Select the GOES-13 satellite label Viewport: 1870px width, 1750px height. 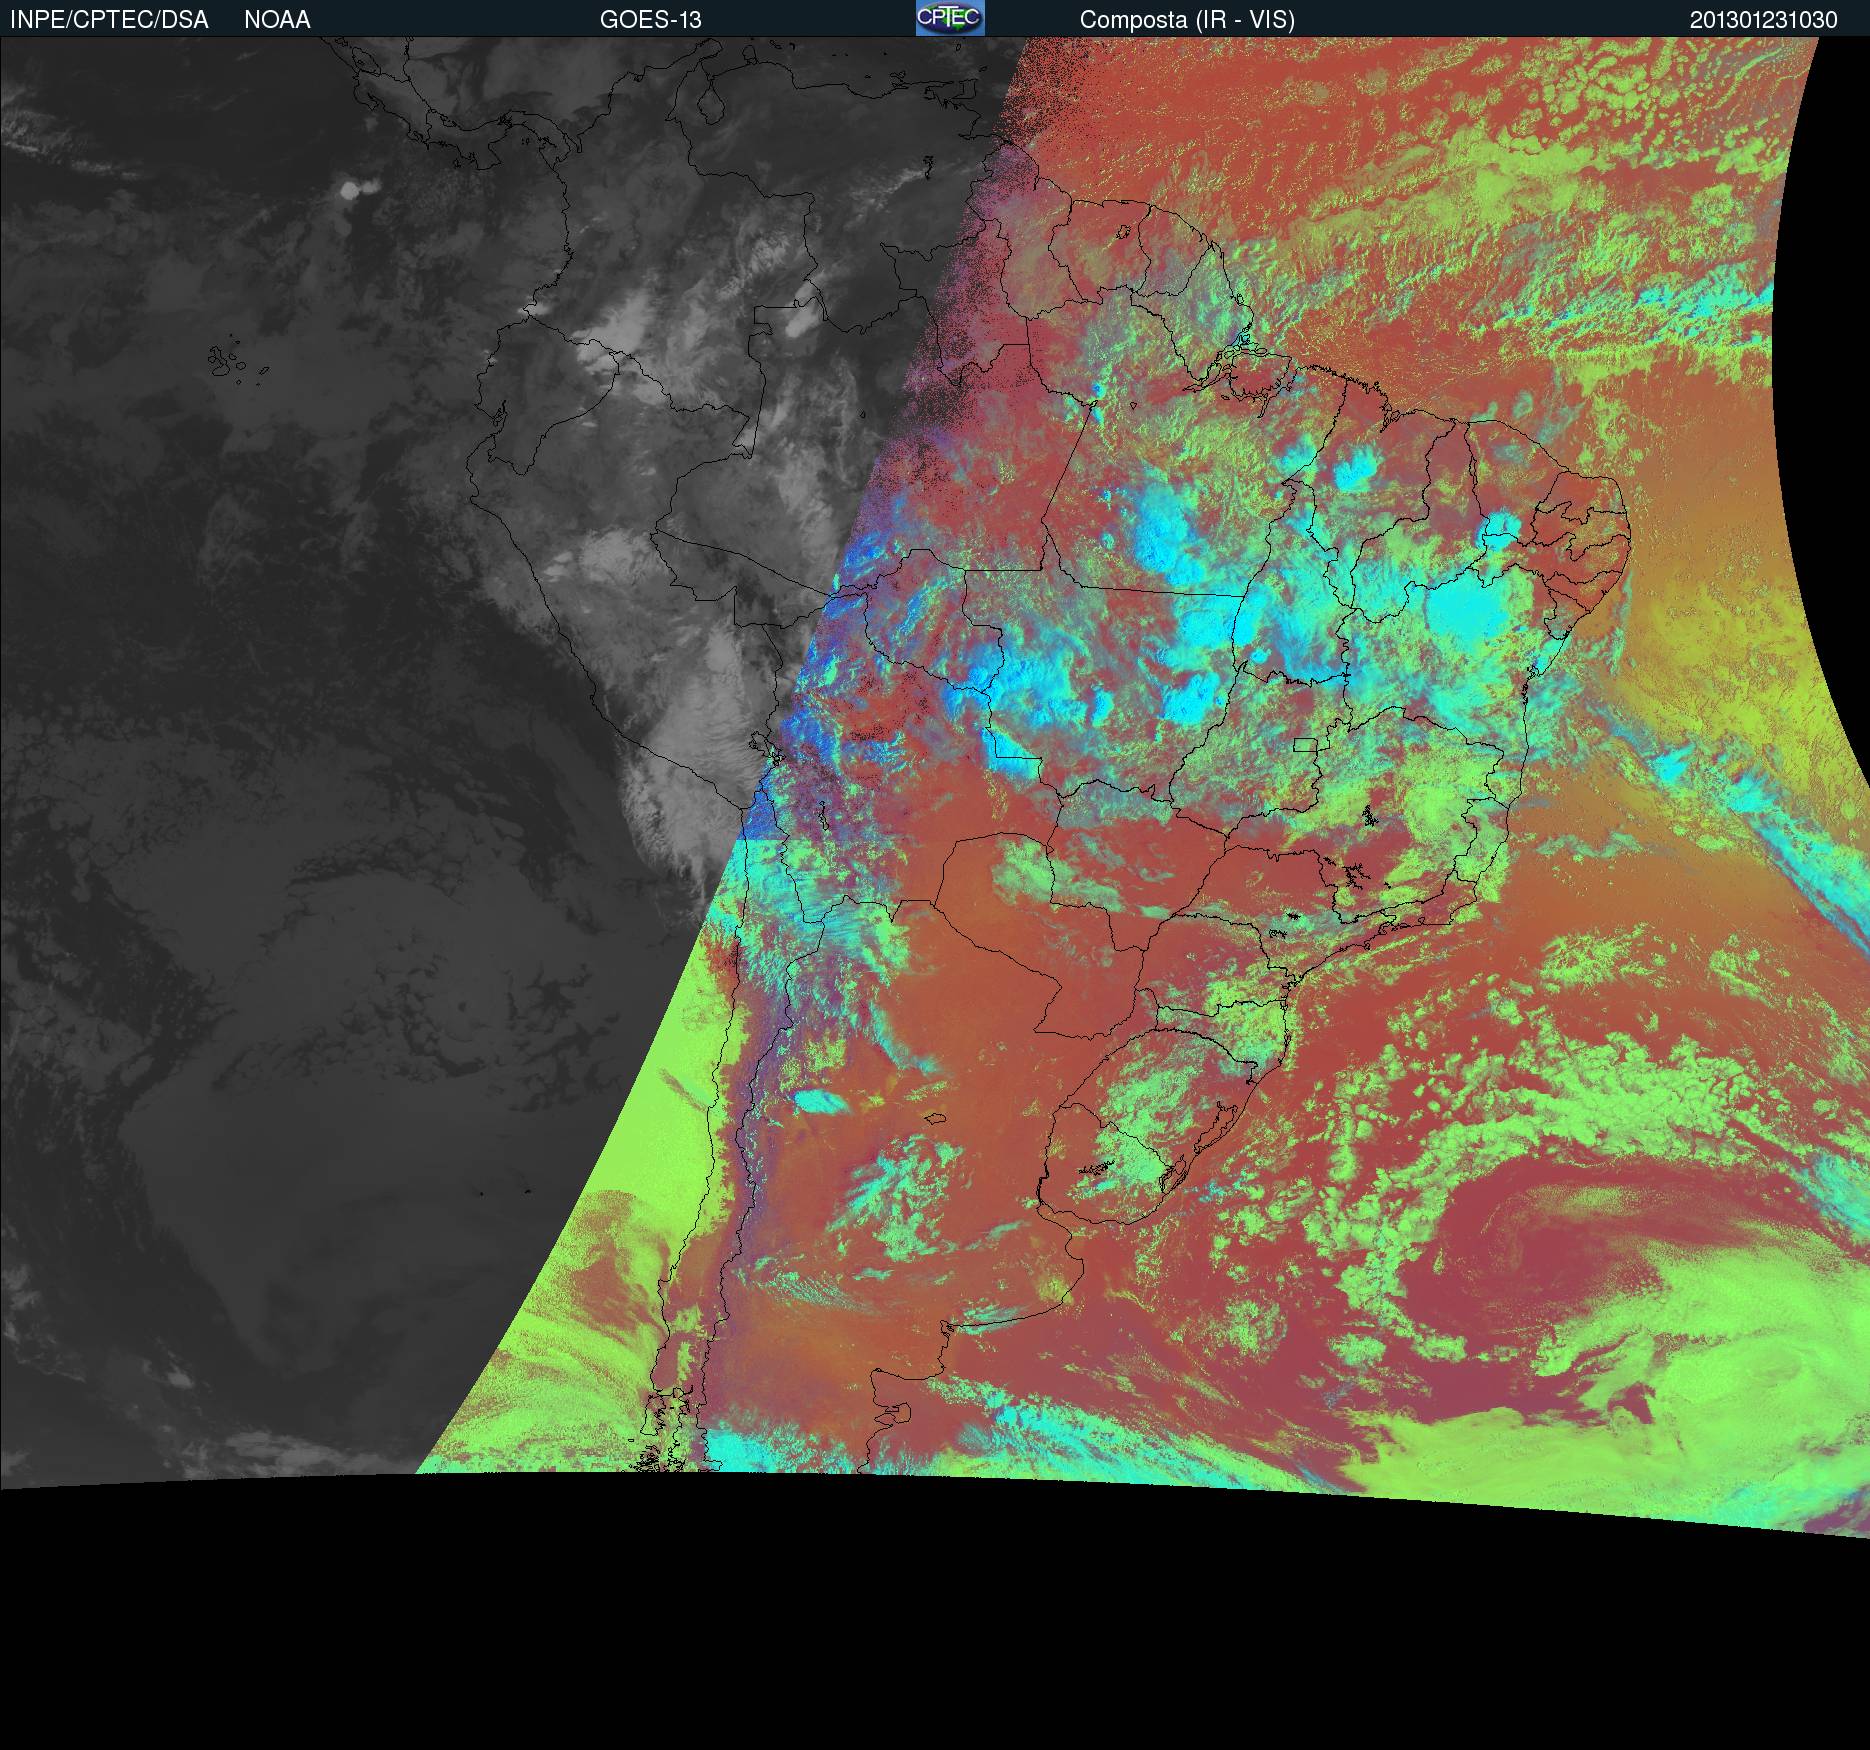click(650, 20)
